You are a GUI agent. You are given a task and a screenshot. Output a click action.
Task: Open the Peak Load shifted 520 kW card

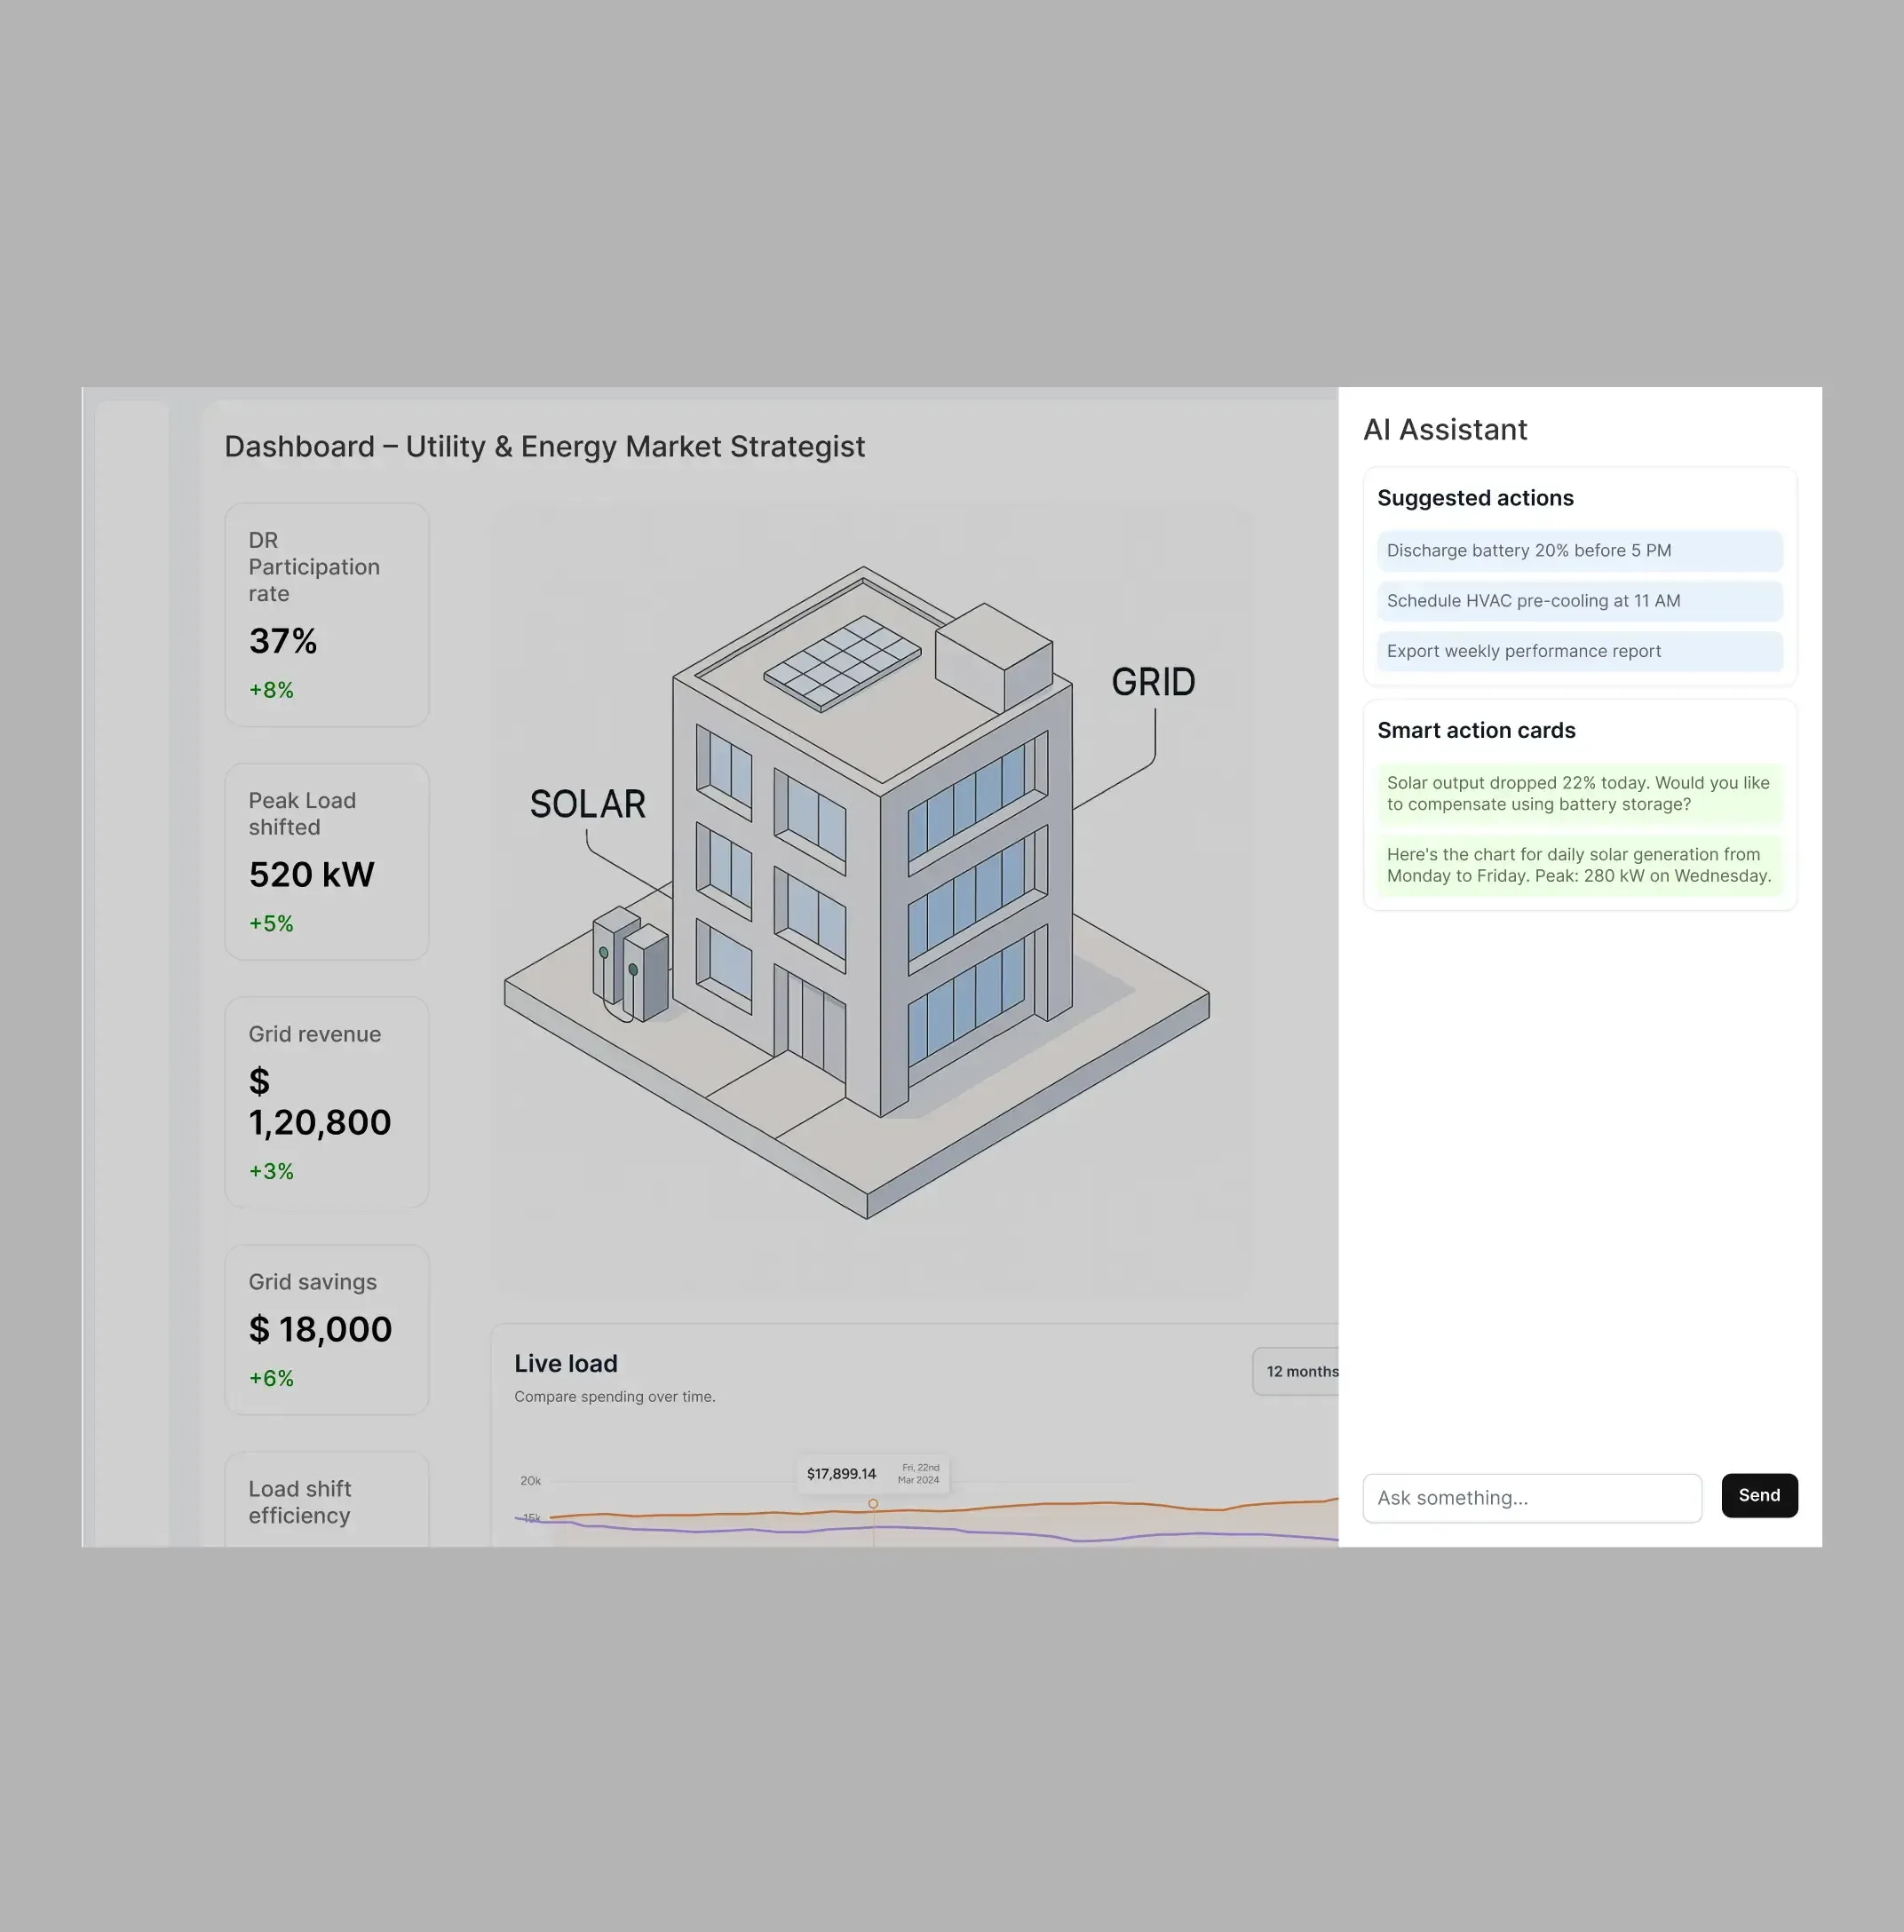327,862
